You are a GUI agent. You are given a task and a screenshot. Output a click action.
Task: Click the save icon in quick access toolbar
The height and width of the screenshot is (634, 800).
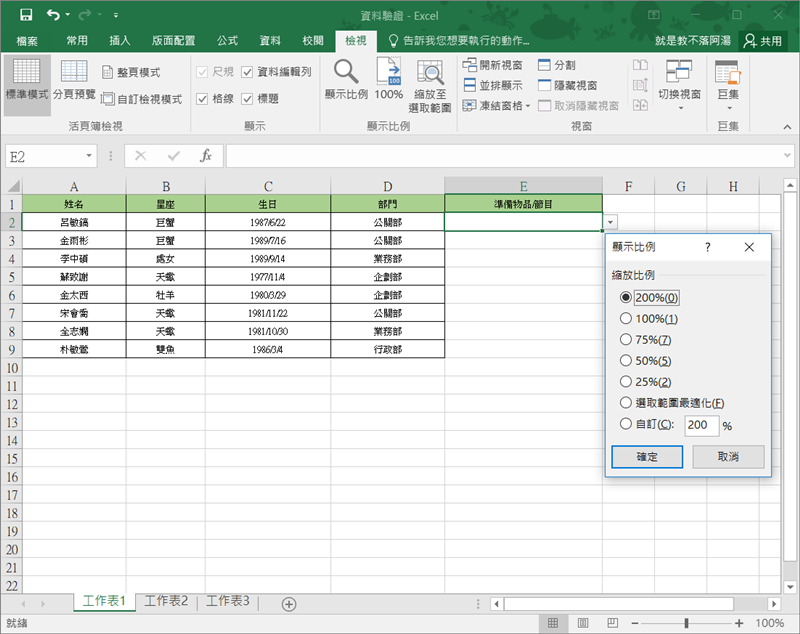(26, 16)
